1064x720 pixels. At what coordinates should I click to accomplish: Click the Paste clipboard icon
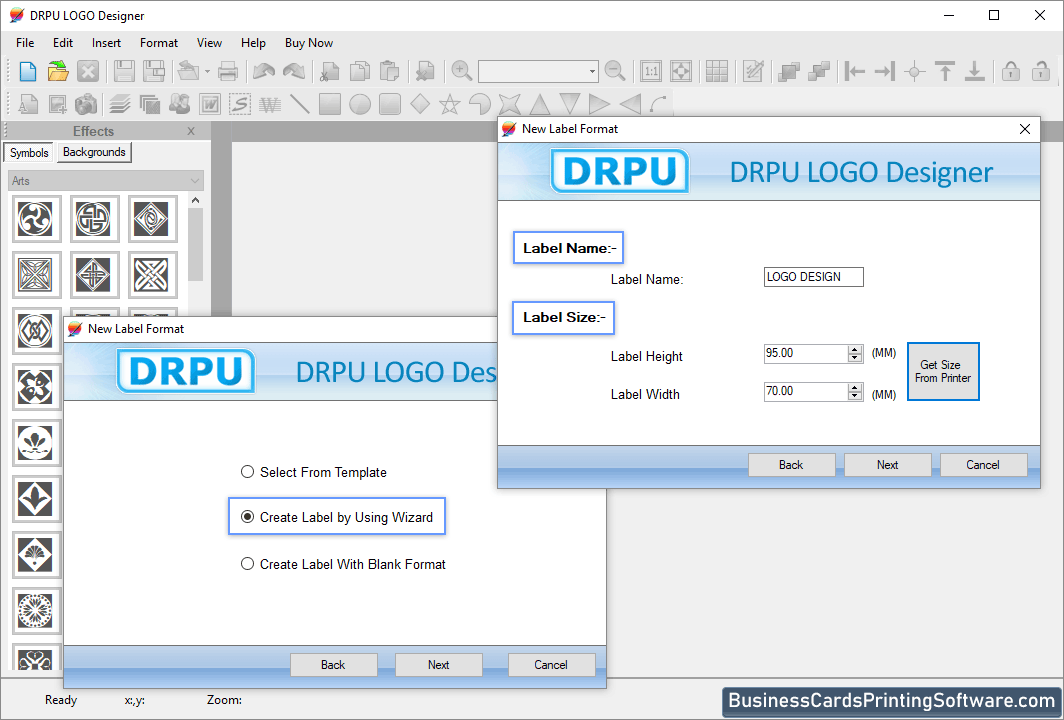(x=390, y=71)
